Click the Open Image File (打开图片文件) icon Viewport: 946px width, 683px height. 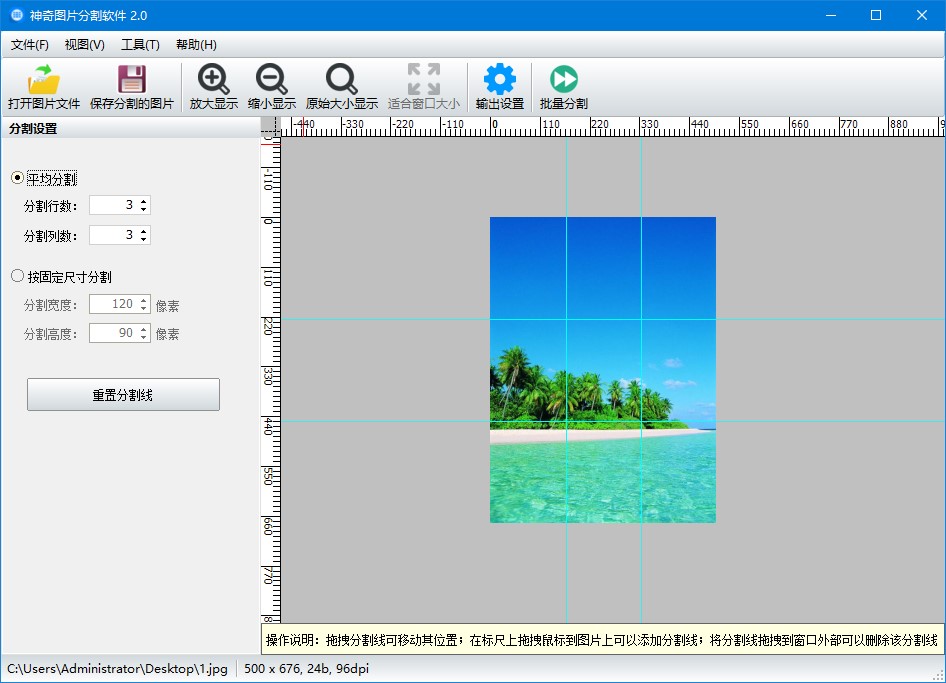point(44,80)
